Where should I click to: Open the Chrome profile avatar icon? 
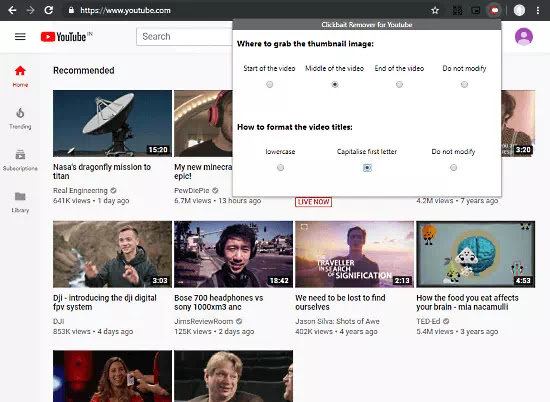point(519,10)
